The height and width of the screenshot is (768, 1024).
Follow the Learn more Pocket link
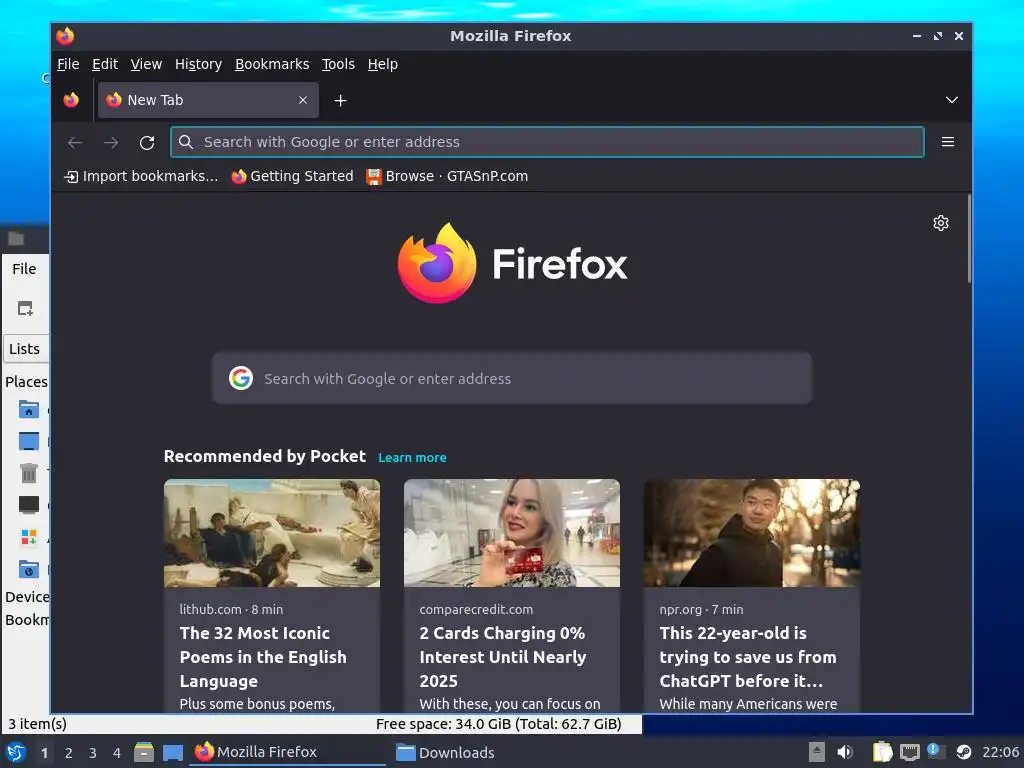pos(412,458)
